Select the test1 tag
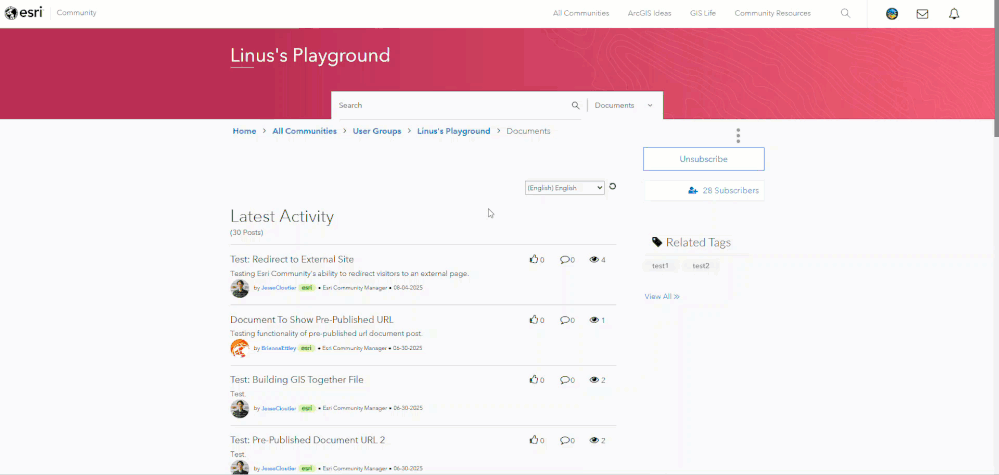This screenshot has height=475, width=999. (x=660, y=266)
